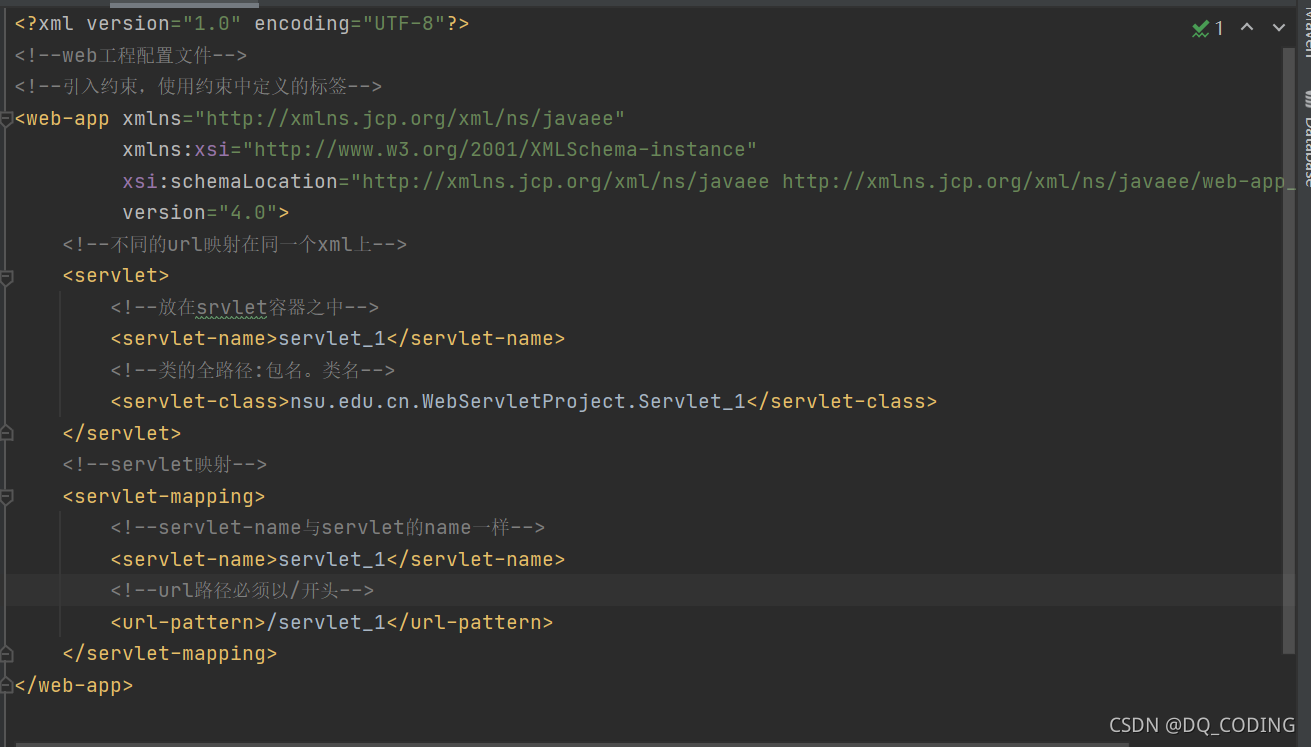This screenshot has width=1311, height=747.
Task: Collapse the servlet-mapping opening tag fold marker
Action: point(6,496)
